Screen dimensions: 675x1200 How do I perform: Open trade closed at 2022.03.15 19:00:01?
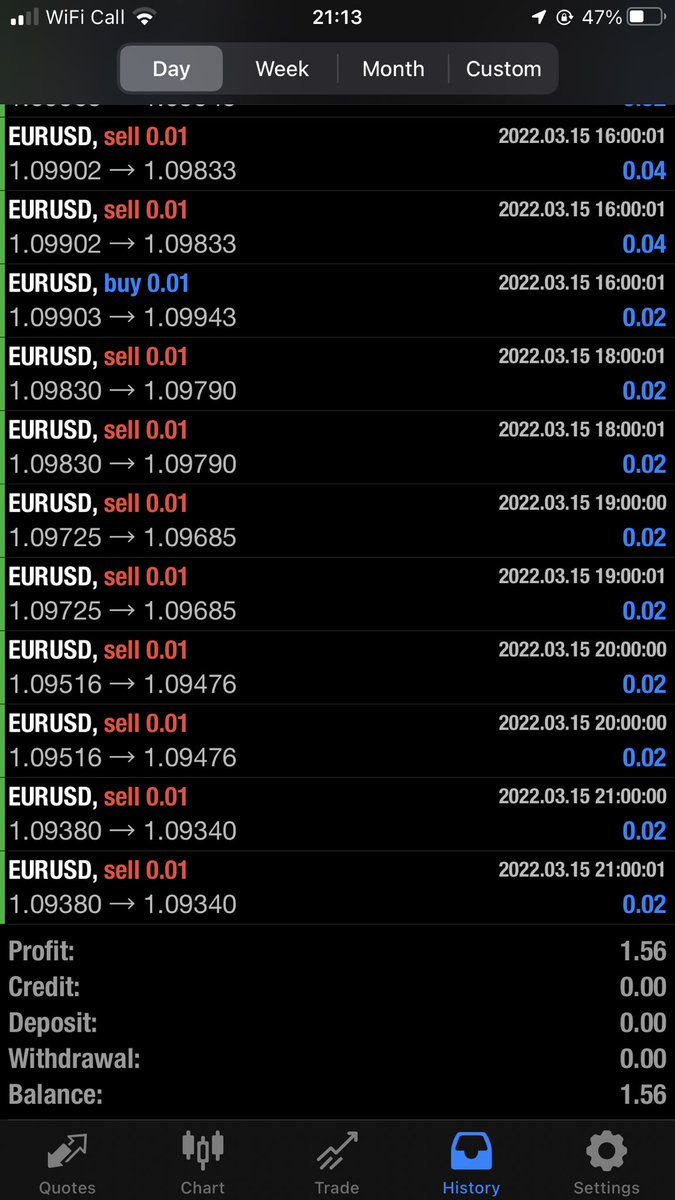click(x=337, y=594)
